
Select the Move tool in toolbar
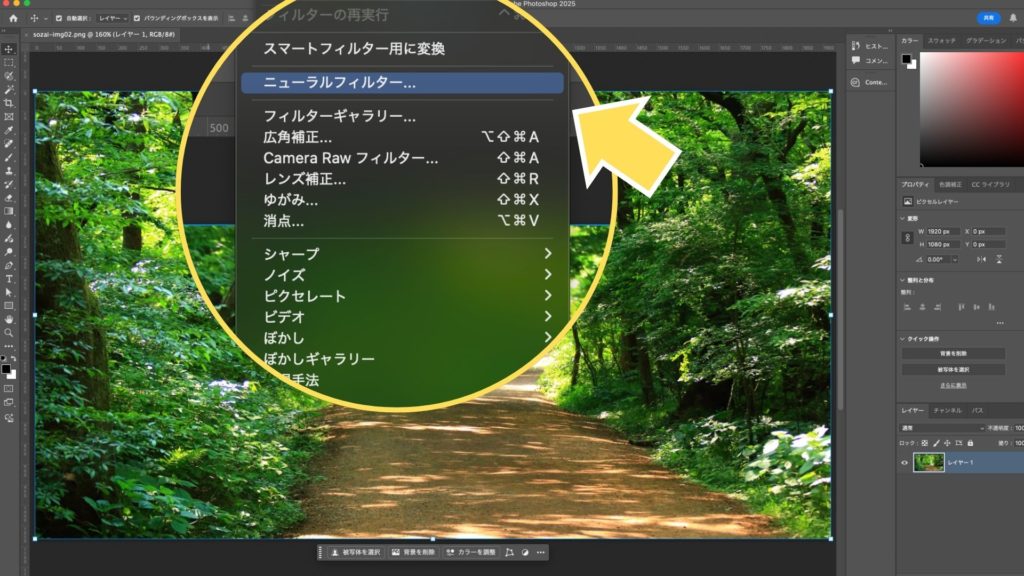(x=8, y=49)
